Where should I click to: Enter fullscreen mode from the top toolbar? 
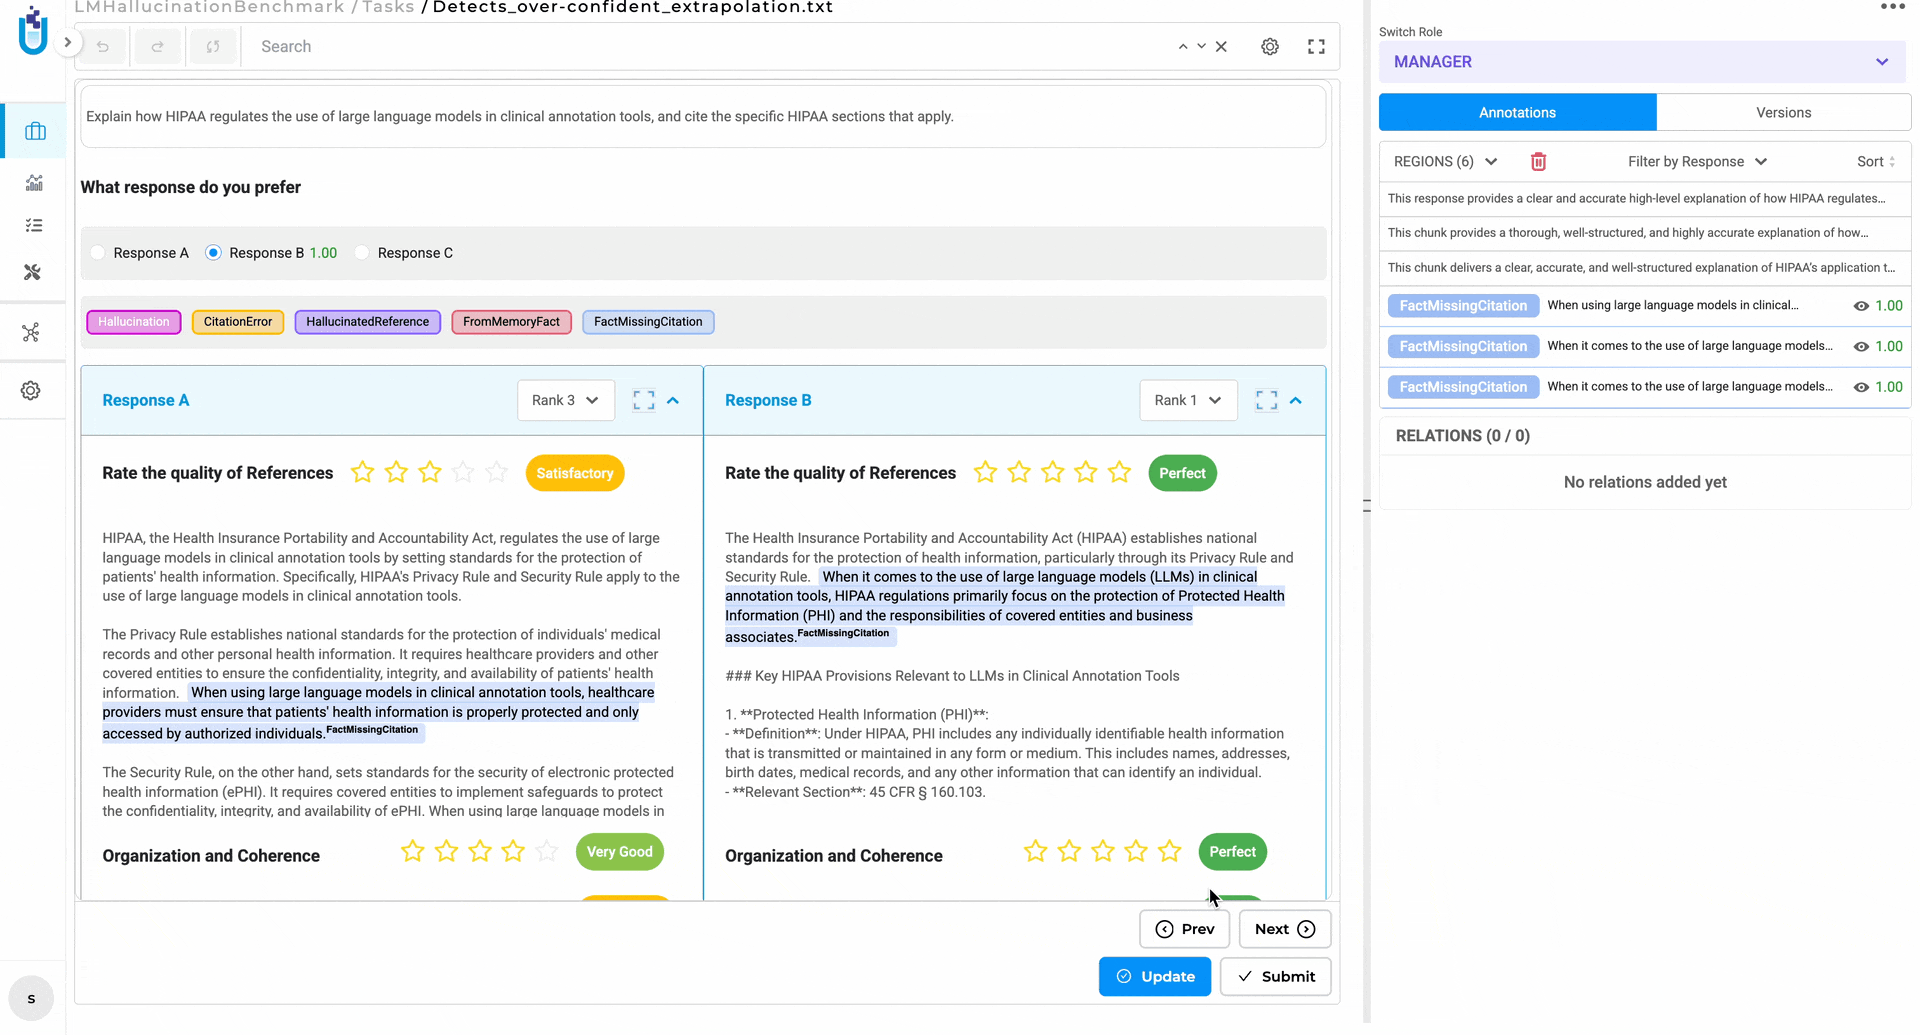click(1316, 46)
